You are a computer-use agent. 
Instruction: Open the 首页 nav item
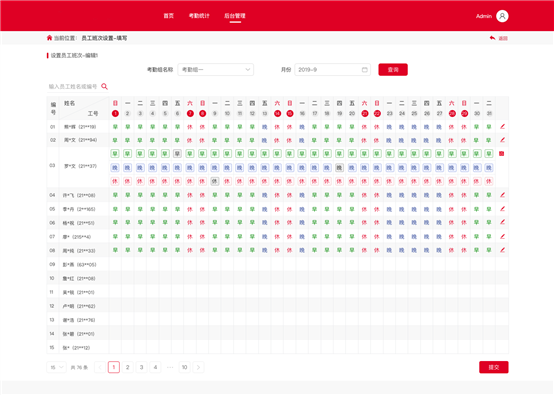[169, 16]
